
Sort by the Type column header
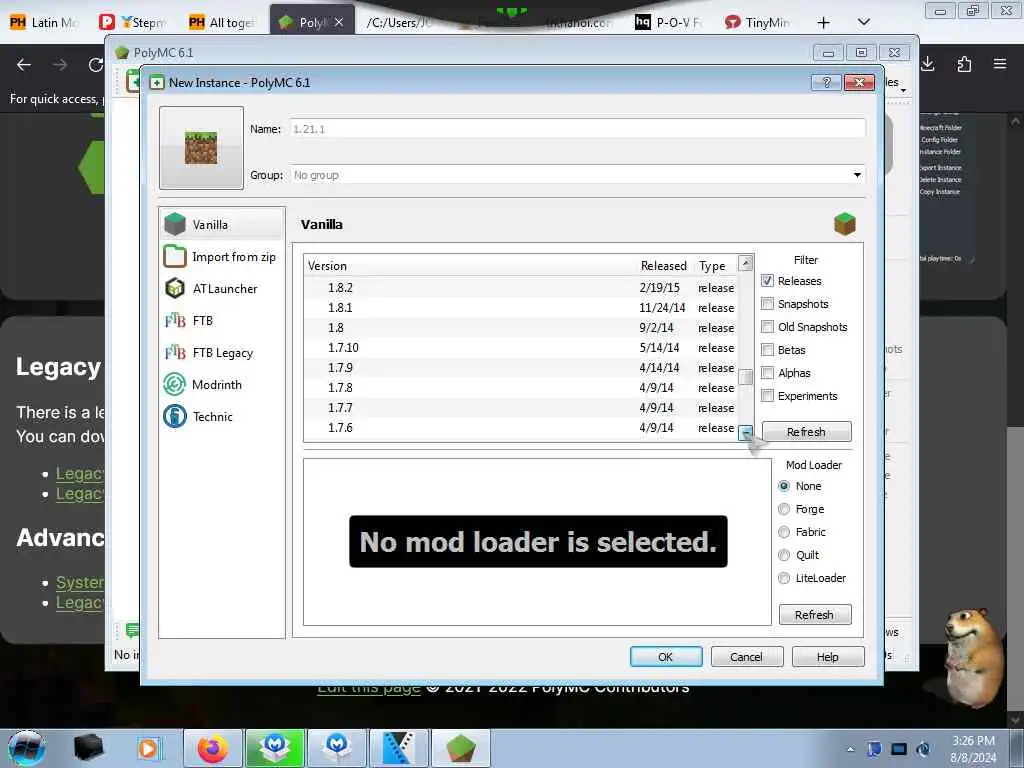point(712,266)
